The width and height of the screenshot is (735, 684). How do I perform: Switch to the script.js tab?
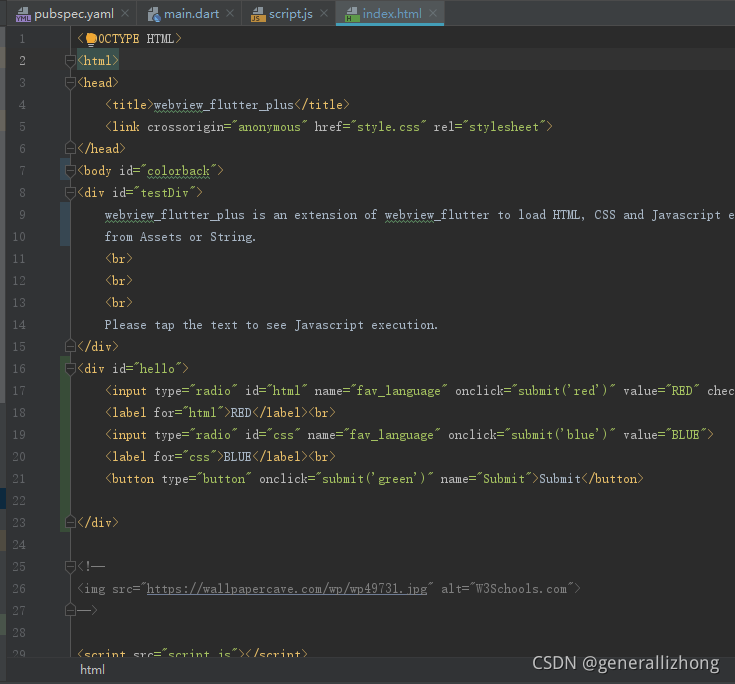291,14
